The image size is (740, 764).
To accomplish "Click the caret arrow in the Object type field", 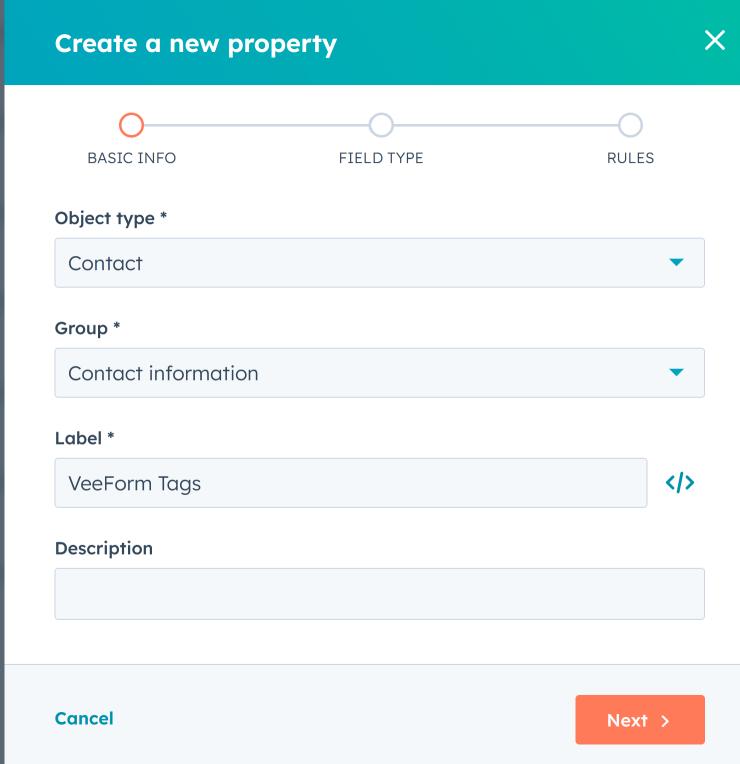I will pyautogui.click(x=676, y=262).
